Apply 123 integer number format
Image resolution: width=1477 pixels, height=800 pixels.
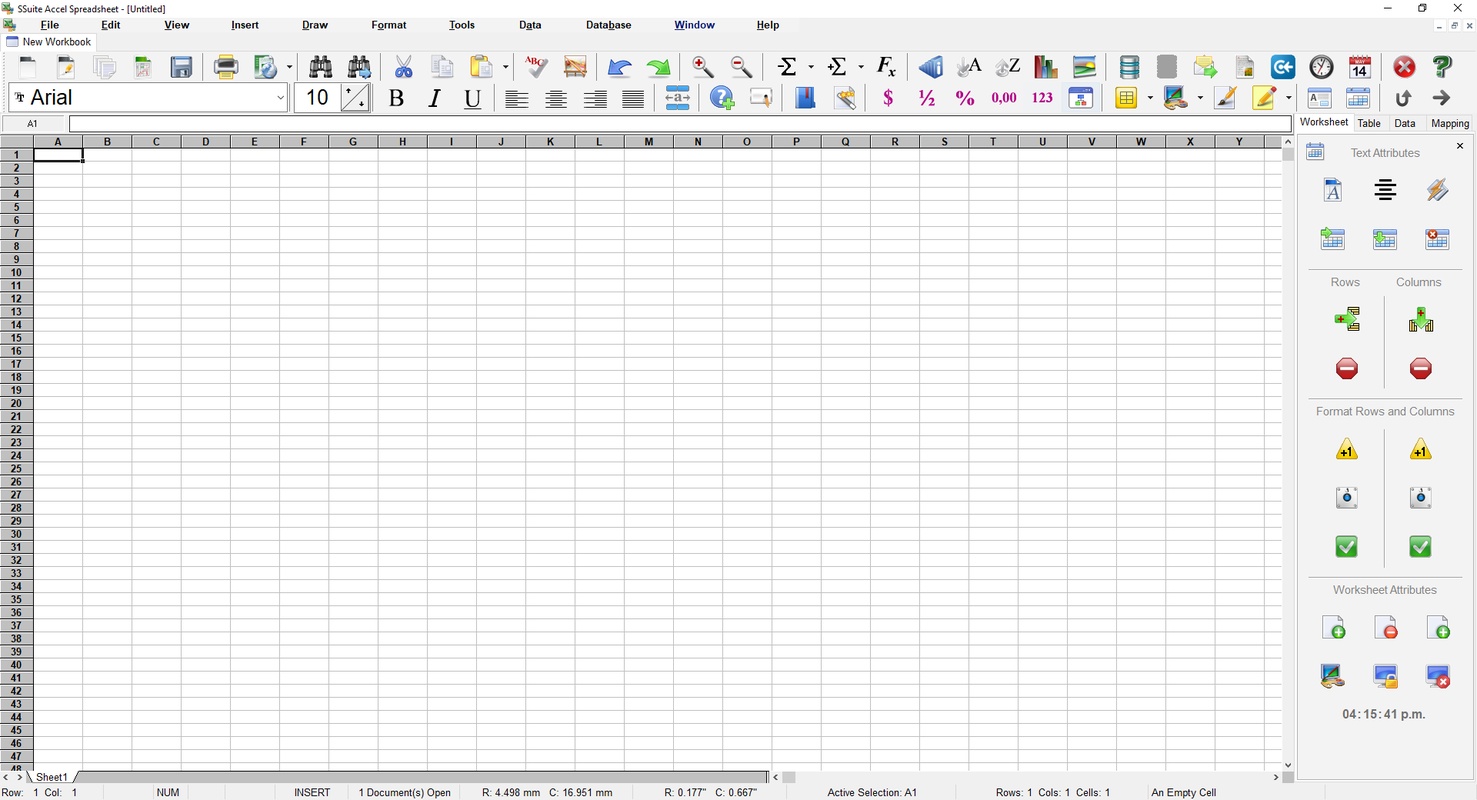coord(1042,98)
